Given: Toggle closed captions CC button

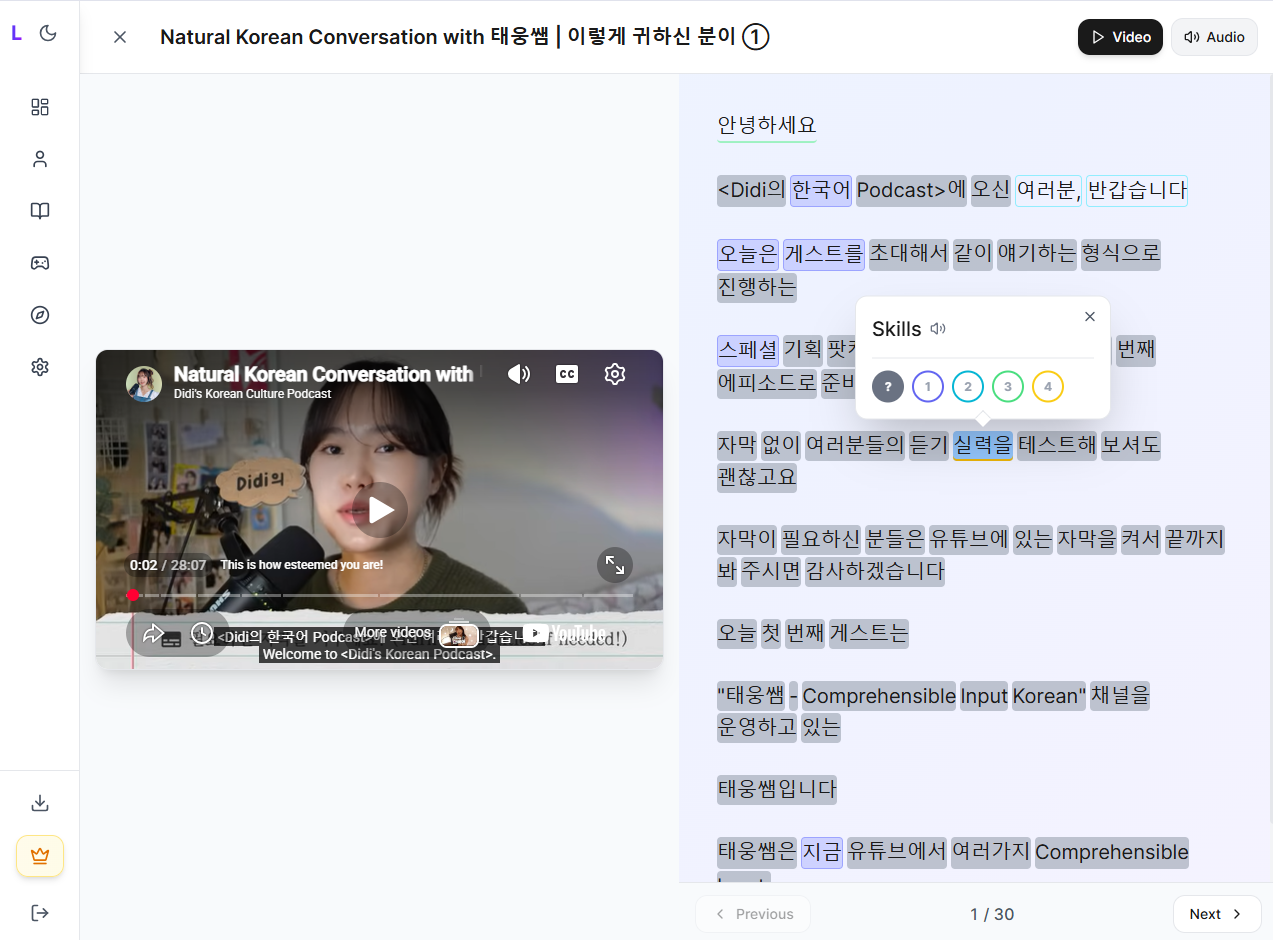Looking at the screenshot, I should tap(567, 374).
